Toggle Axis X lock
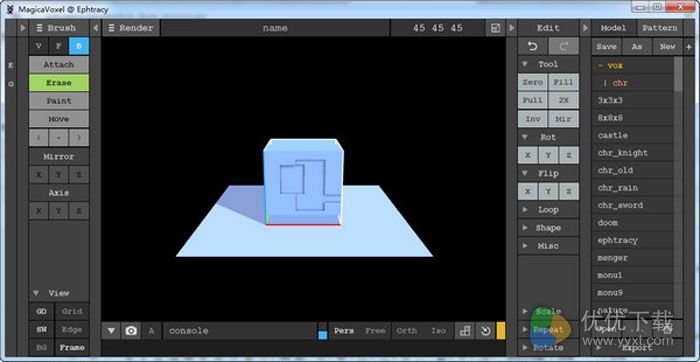This screenshot has height=362, width=700. point(39,211)
